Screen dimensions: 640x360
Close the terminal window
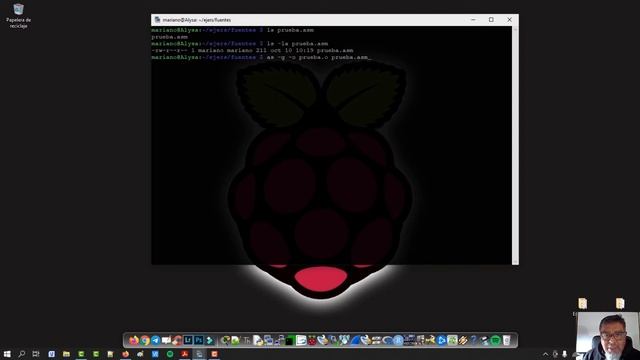[x=509, y=20]
